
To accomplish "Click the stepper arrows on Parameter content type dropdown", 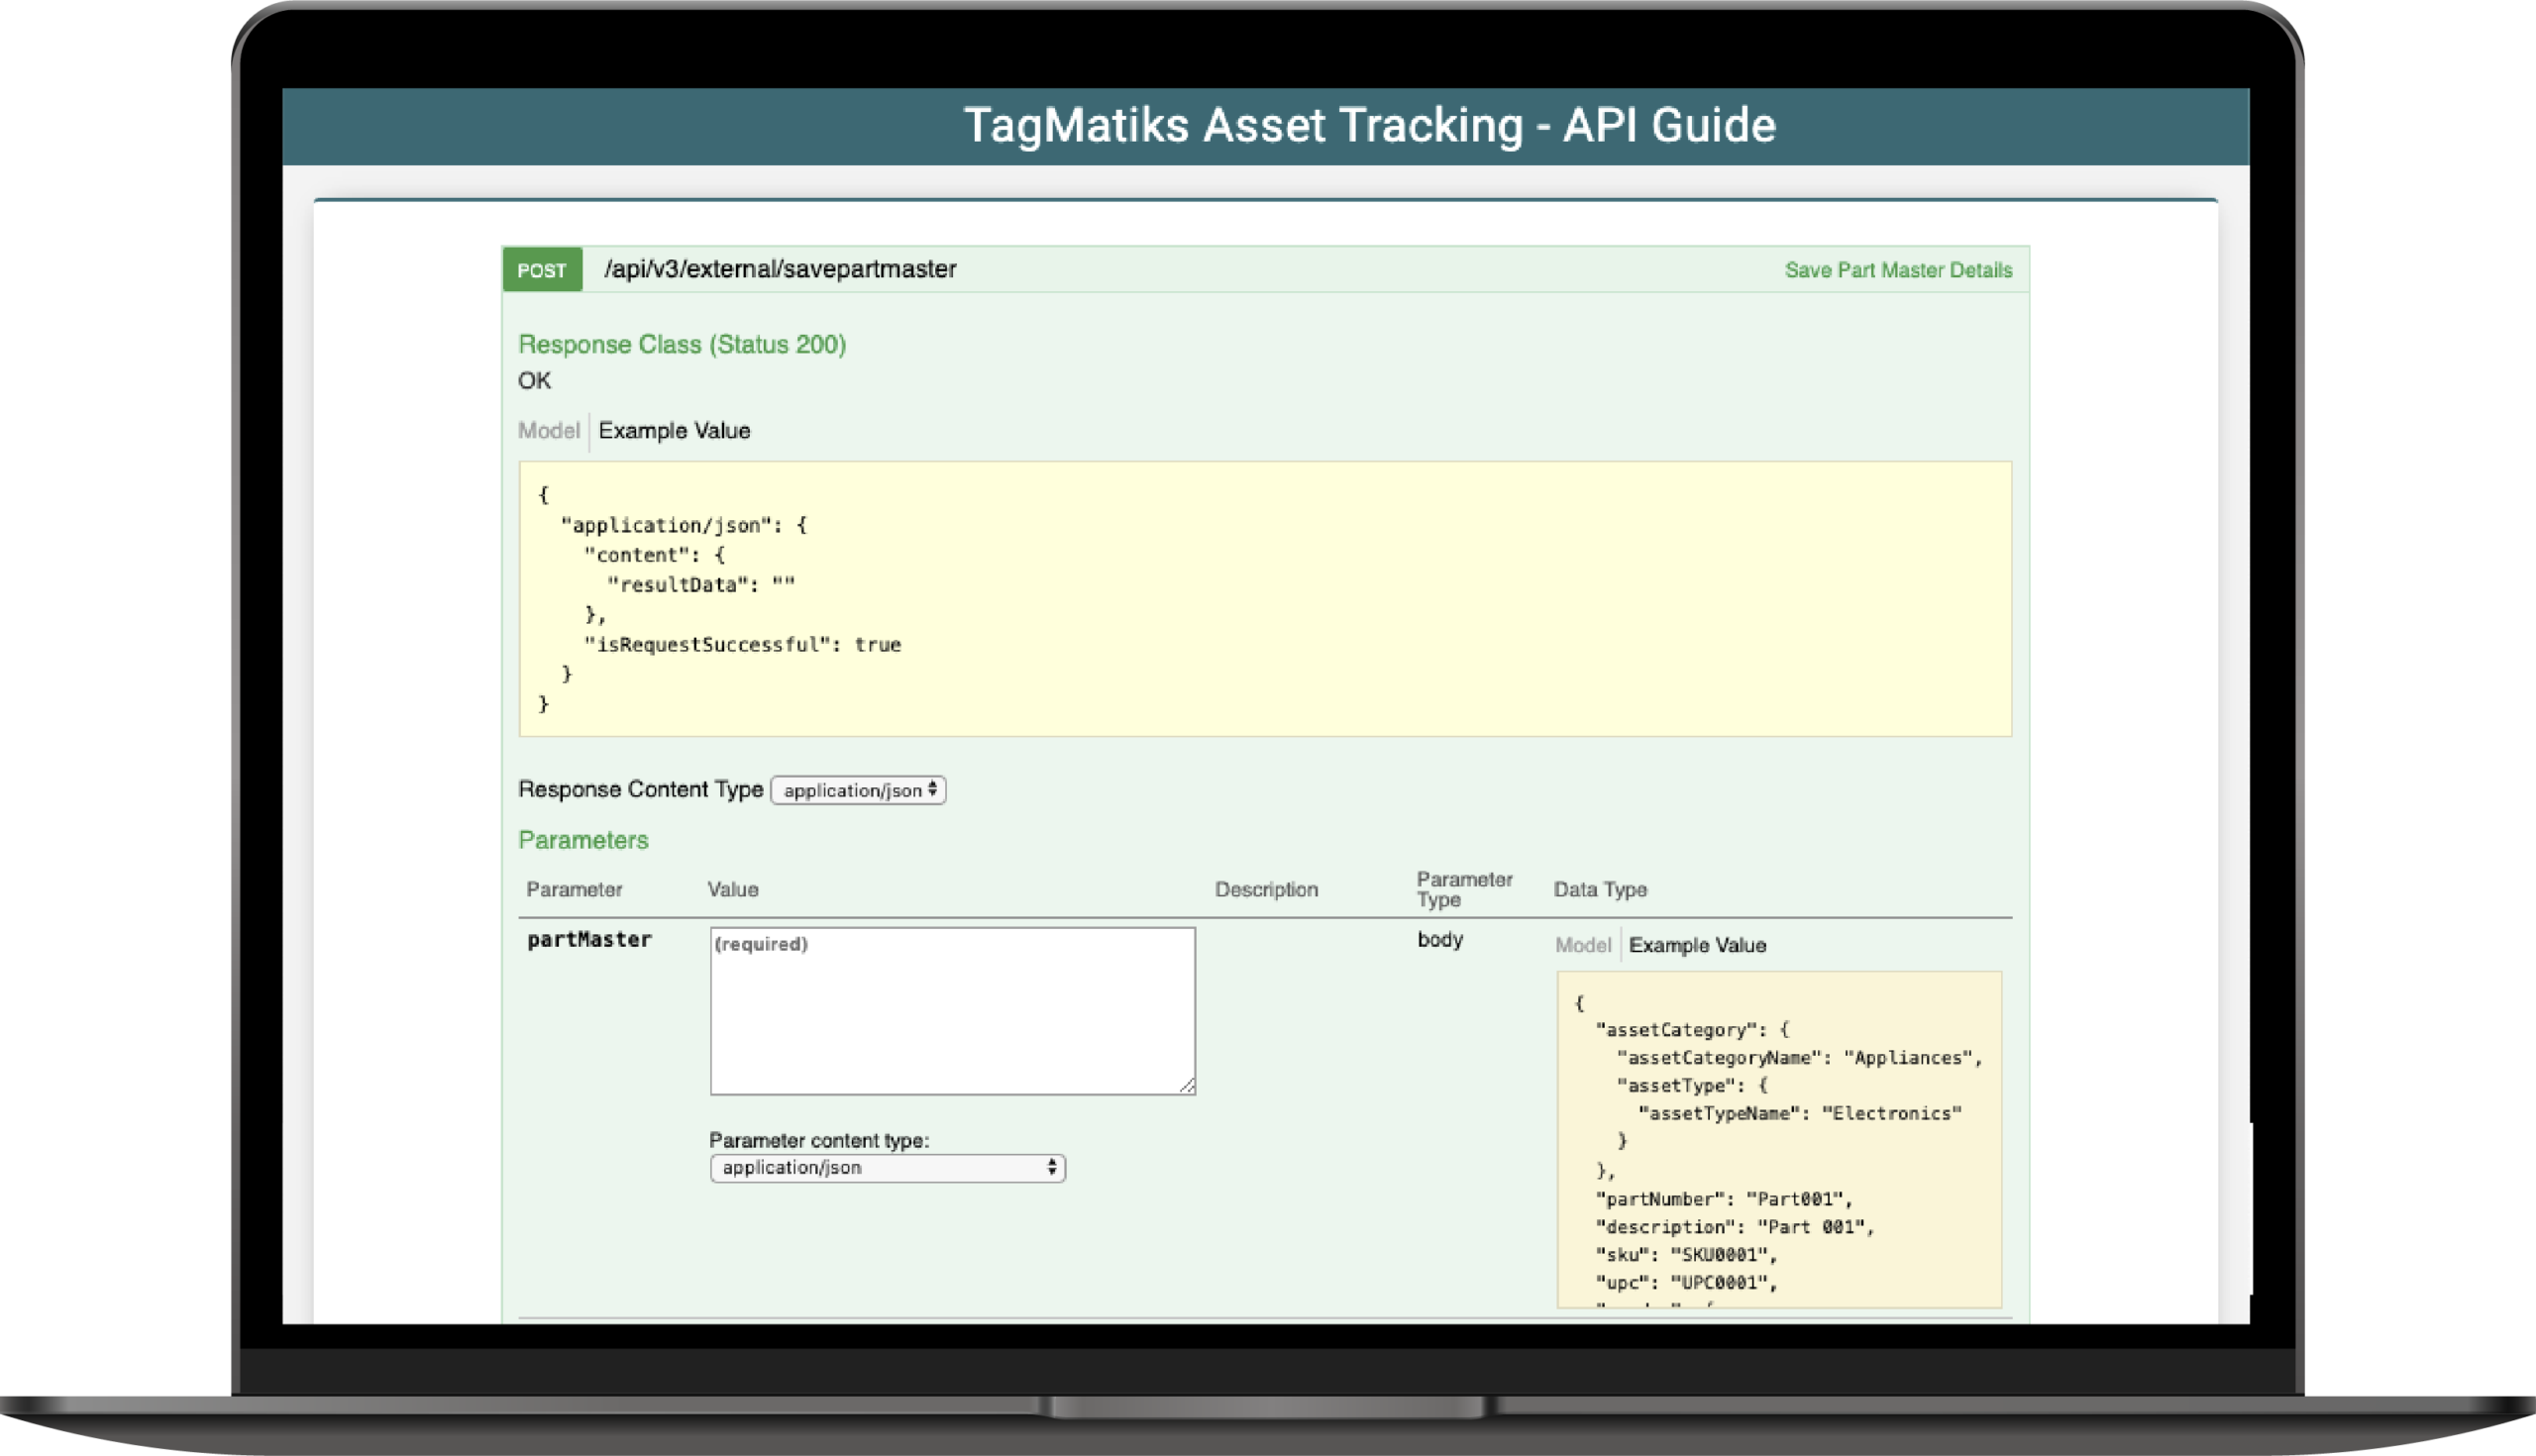I will tap(1052, 1167).
